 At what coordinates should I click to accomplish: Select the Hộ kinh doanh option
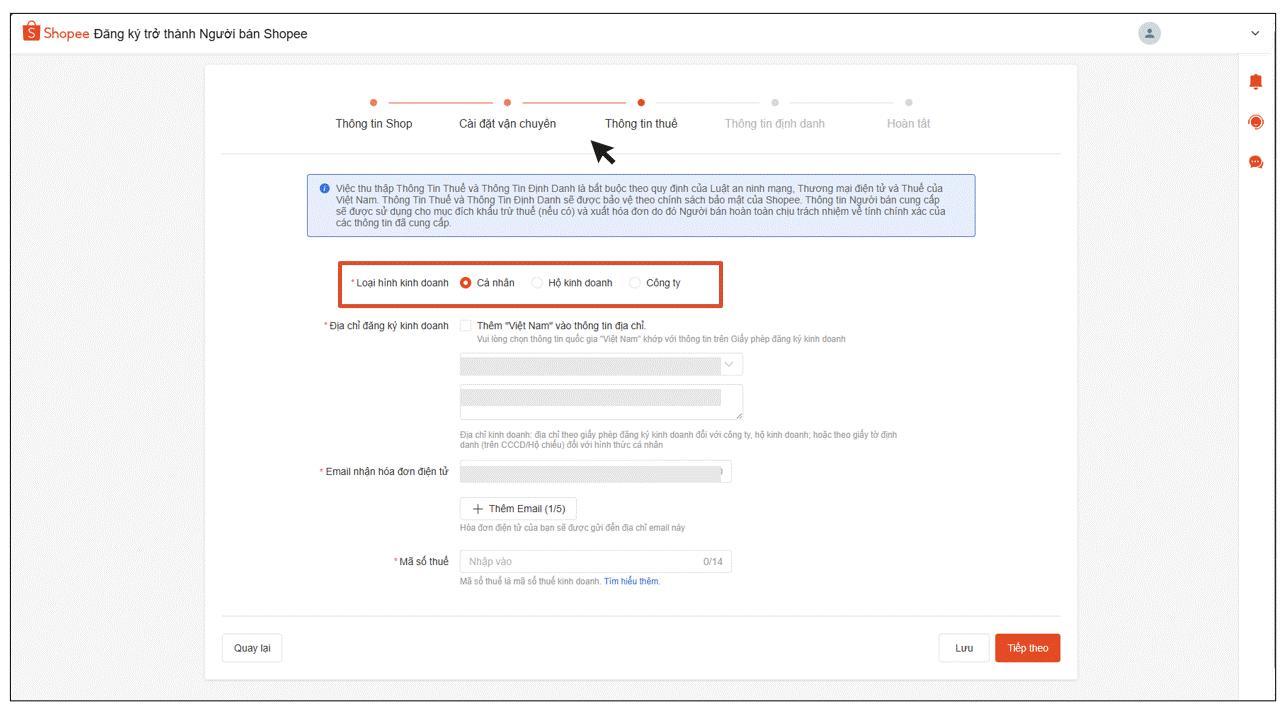tap(537, 283)
